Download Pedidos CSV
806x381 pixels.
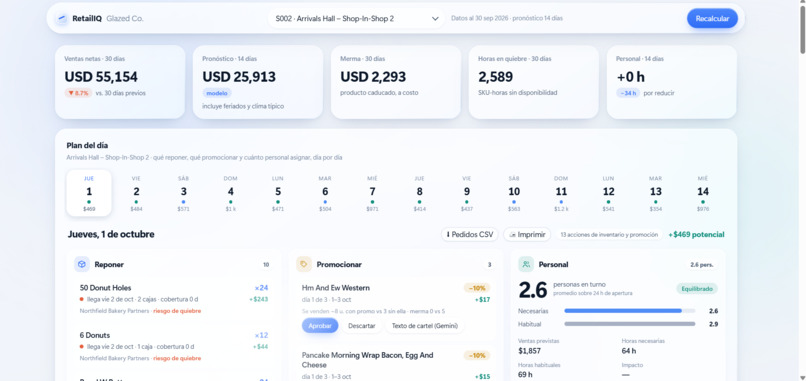(x=470, y=234)
